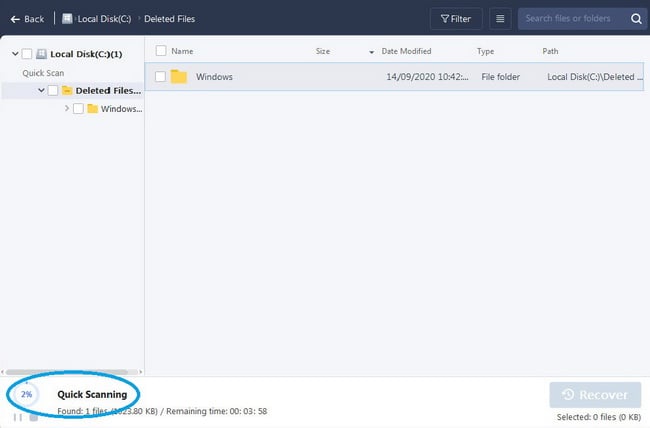The image size is (650, 428).
Task: Click the File folder type cell
Action: [x=500, y=77]
